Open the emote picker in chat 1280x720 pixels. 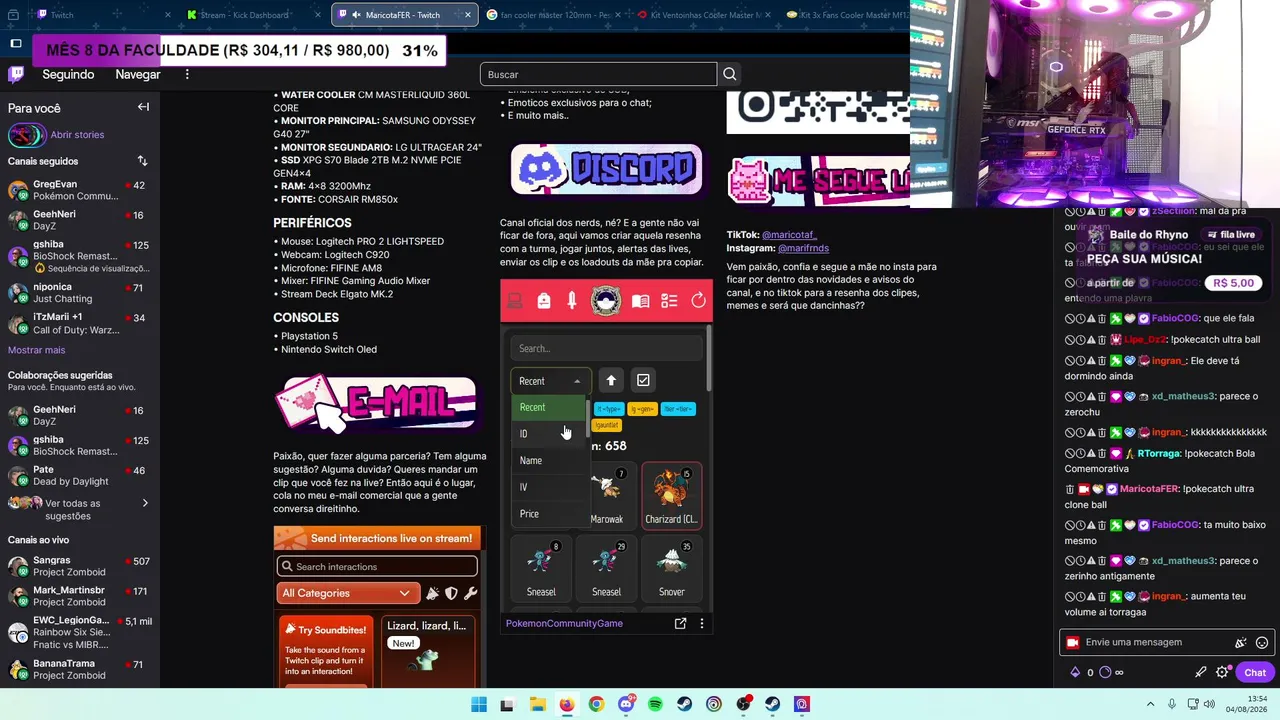1262,643
